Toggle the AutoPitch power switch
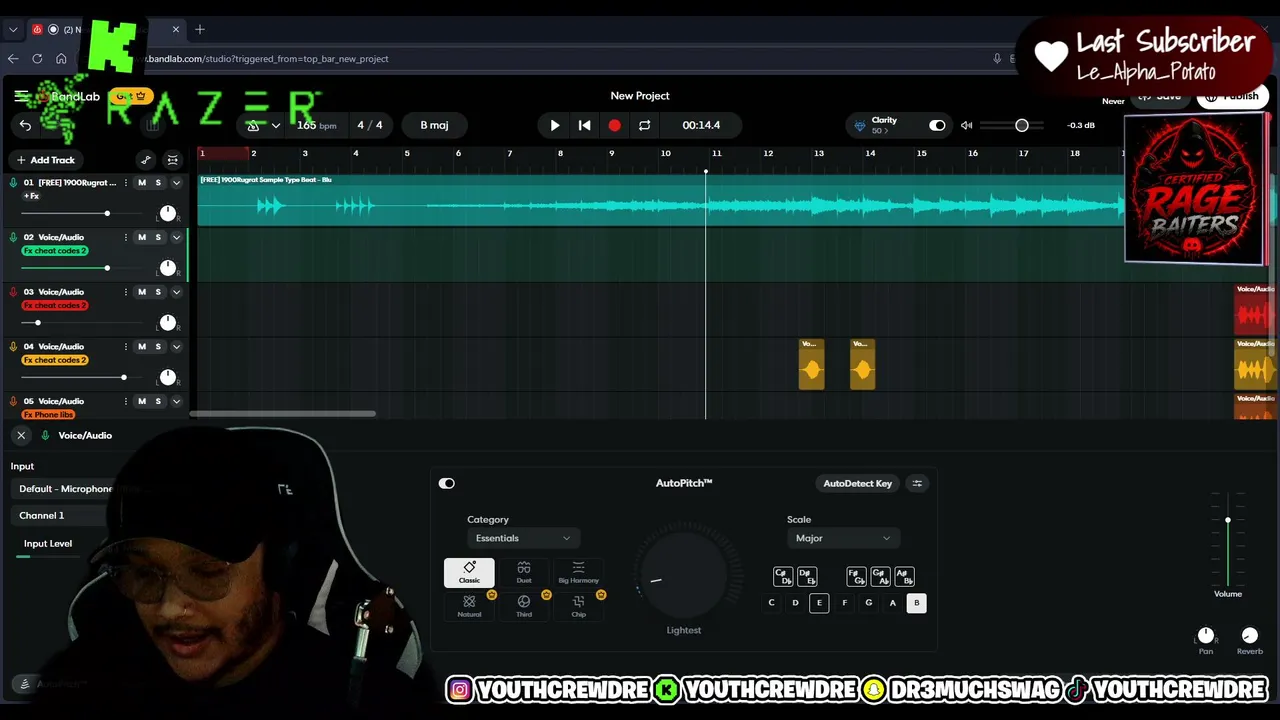1280x720 pixels. pyautogui.click(x=447, y=483)
